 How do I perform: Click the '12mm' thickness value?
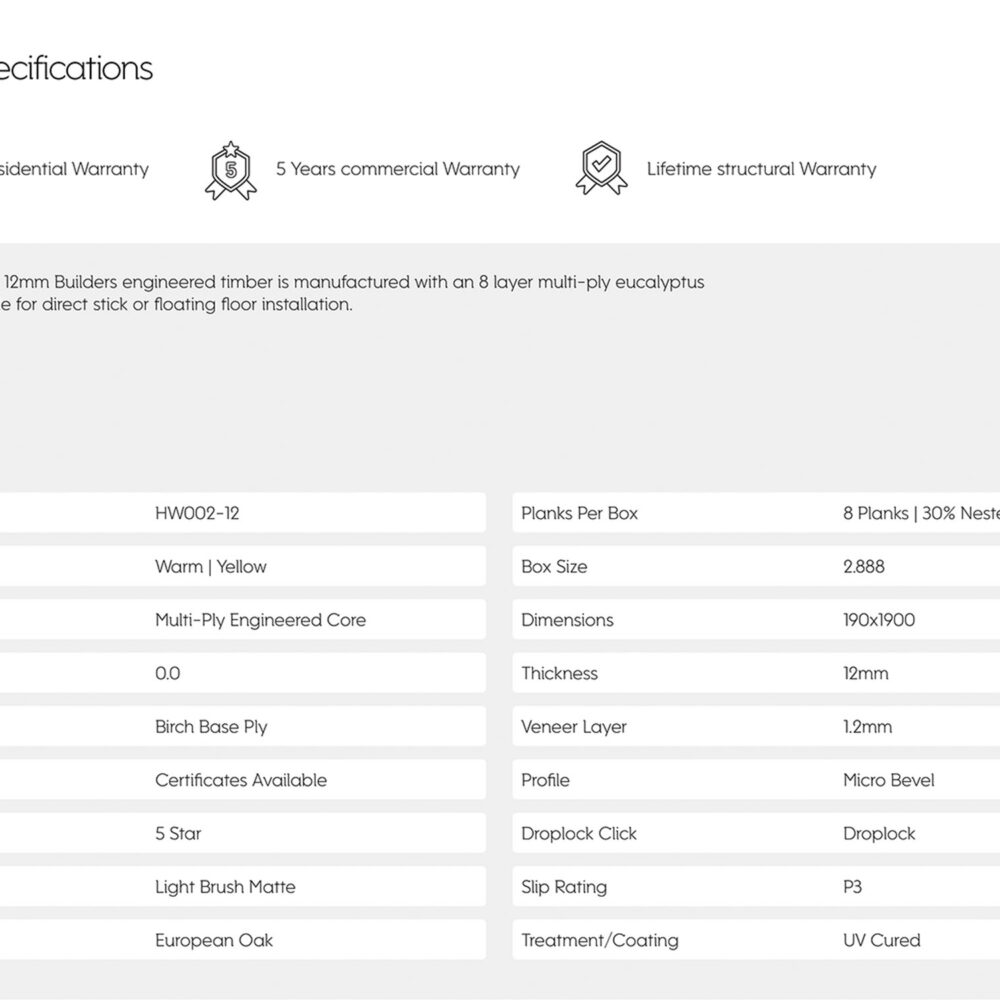tap(865, 673)
